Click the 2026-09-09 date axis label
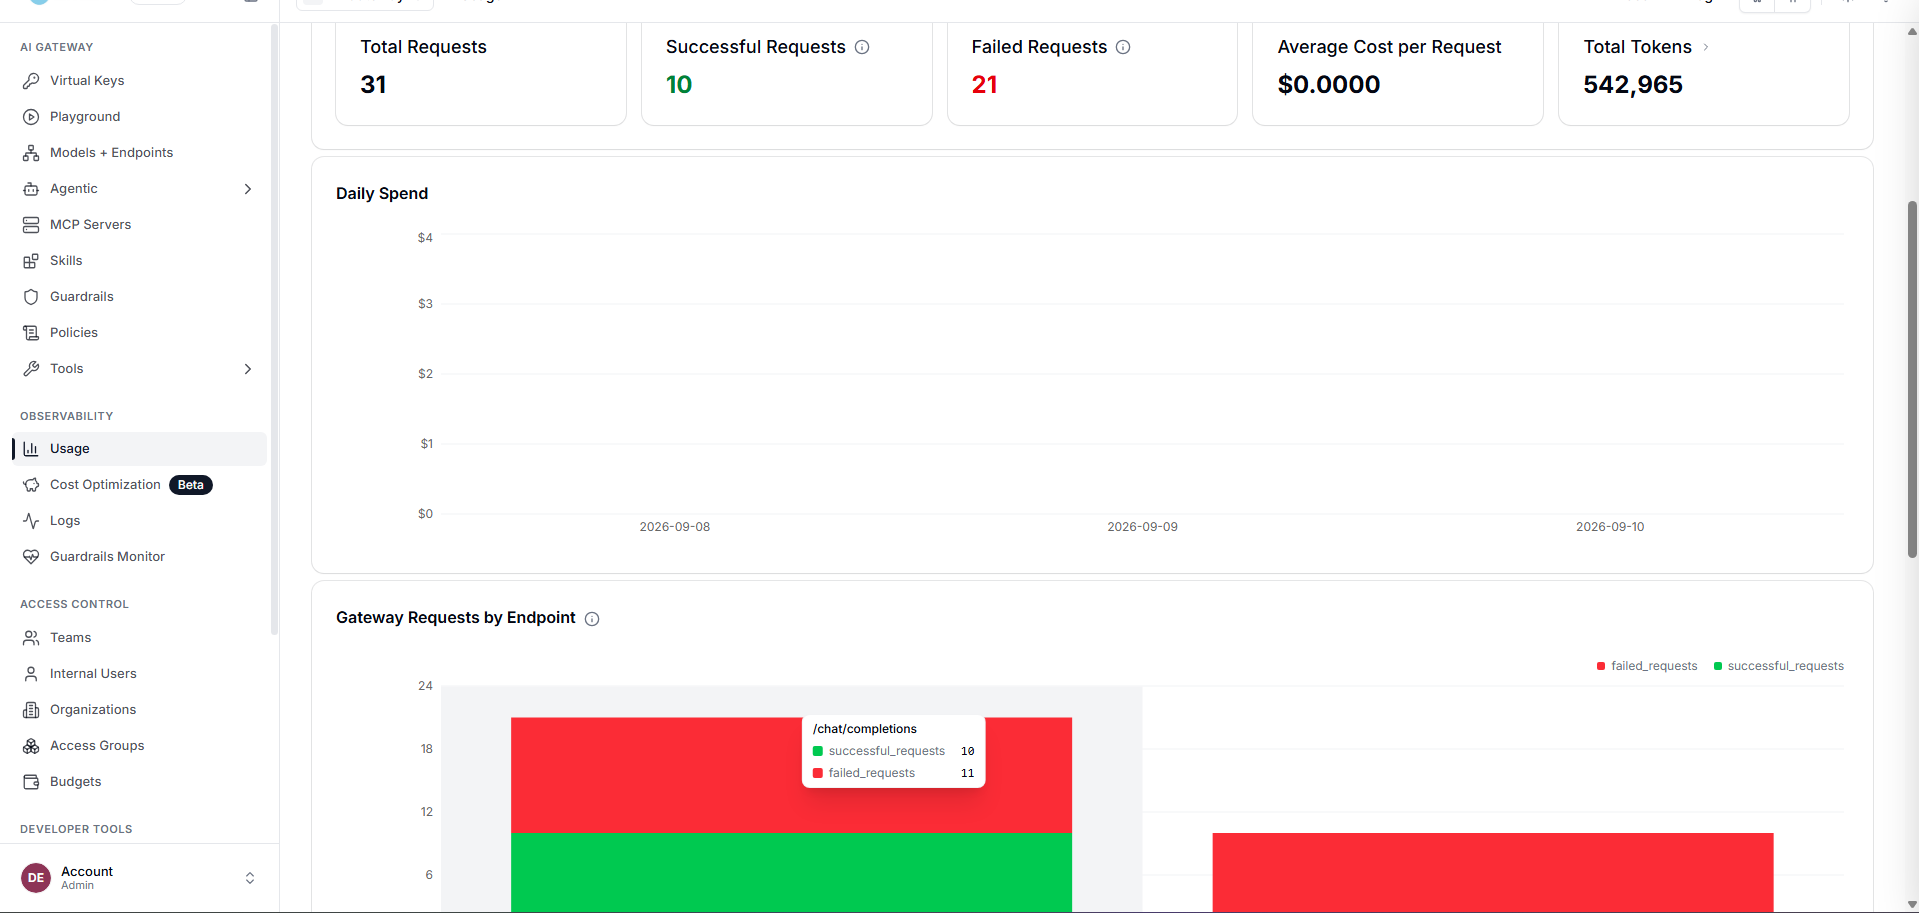The image size is (1919, 913). click(x=1142, y=527)
